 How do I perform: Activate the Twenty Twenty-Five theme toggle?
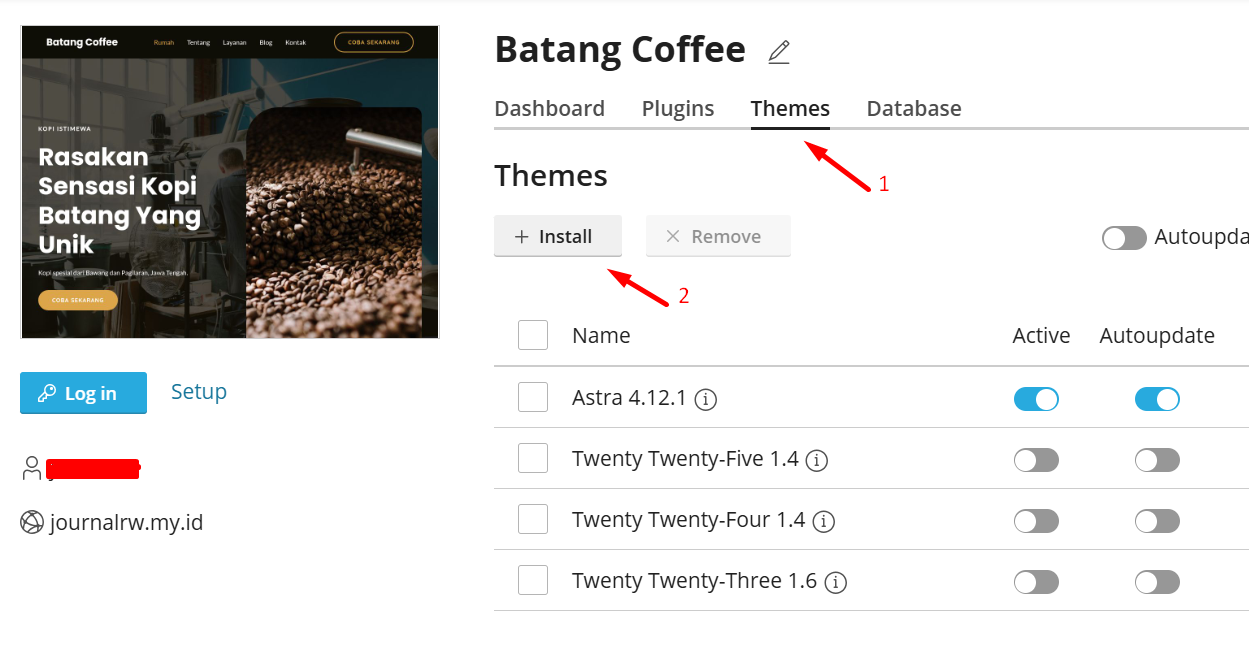(1036, 460)
